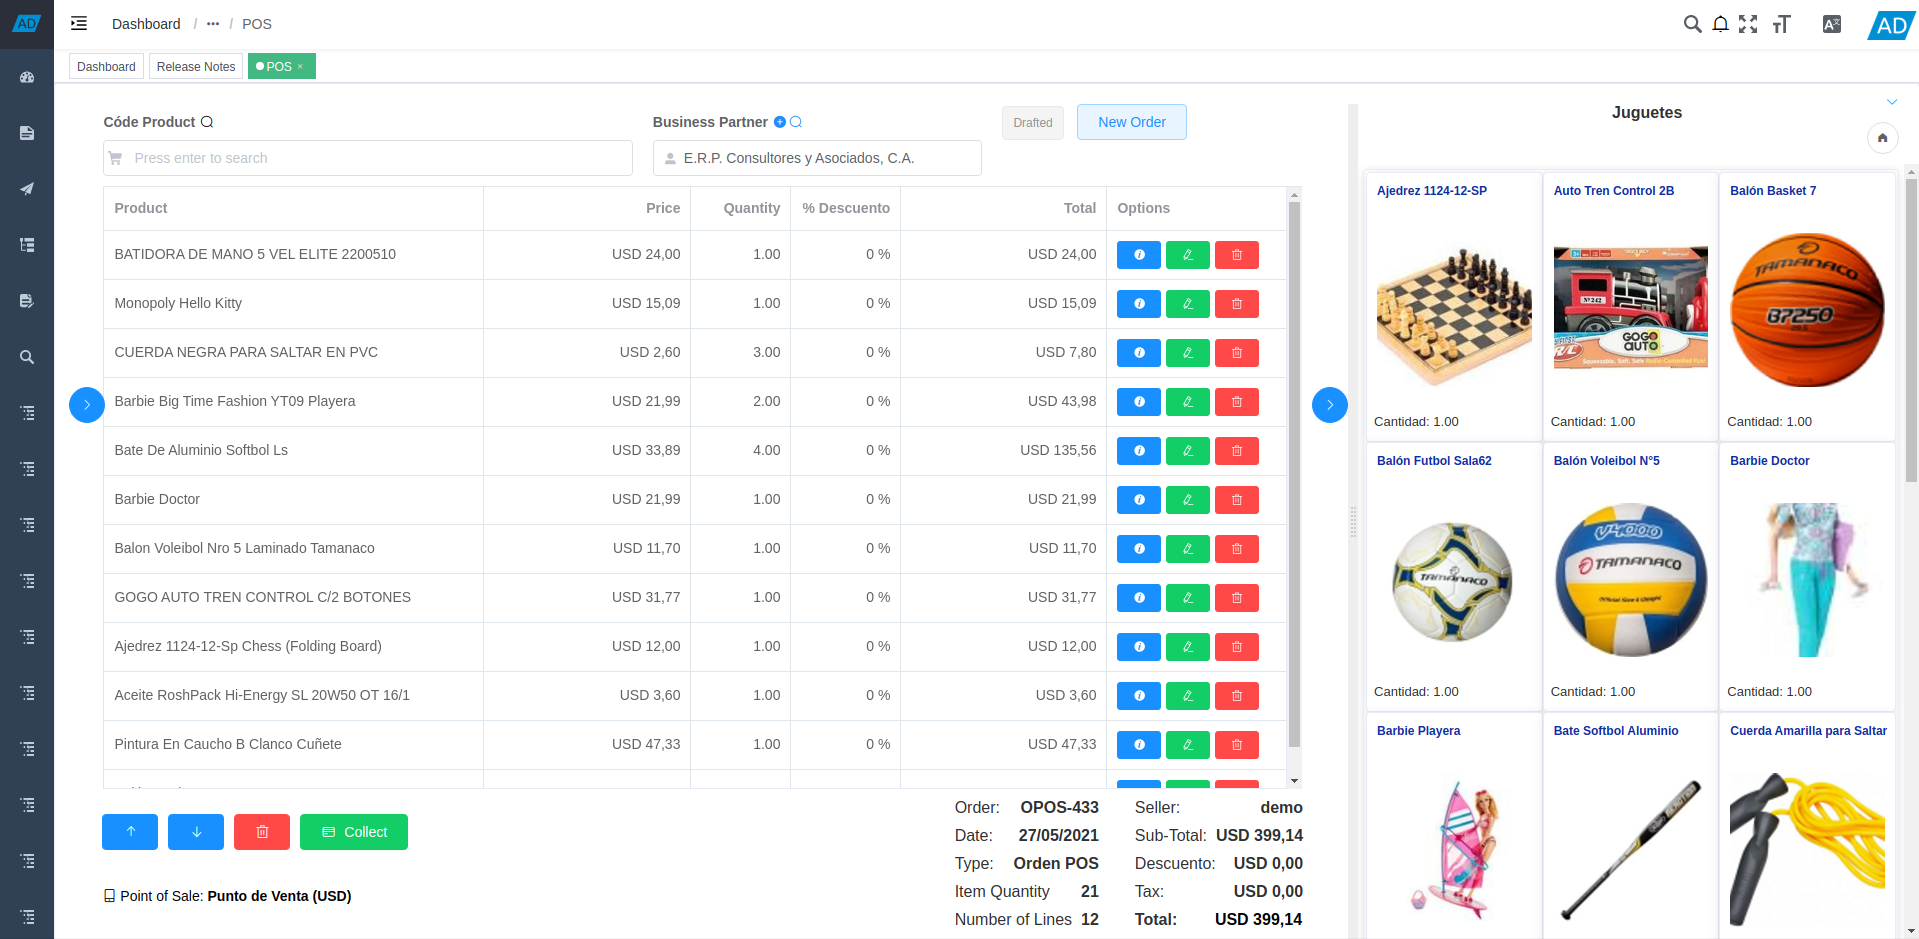The width and height of the screenshot is (1919, 939).
Task: Edit the Barbie Doctor order line
Action: 1187,500
